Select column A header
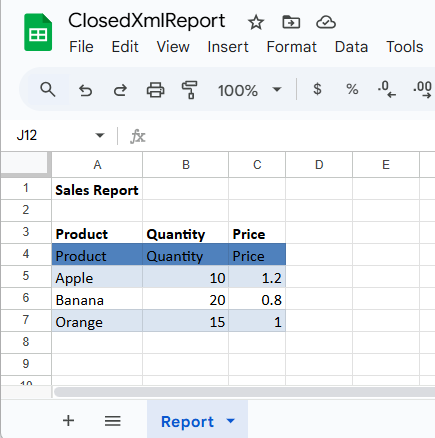435x438 pixels. tap(97, 165)
